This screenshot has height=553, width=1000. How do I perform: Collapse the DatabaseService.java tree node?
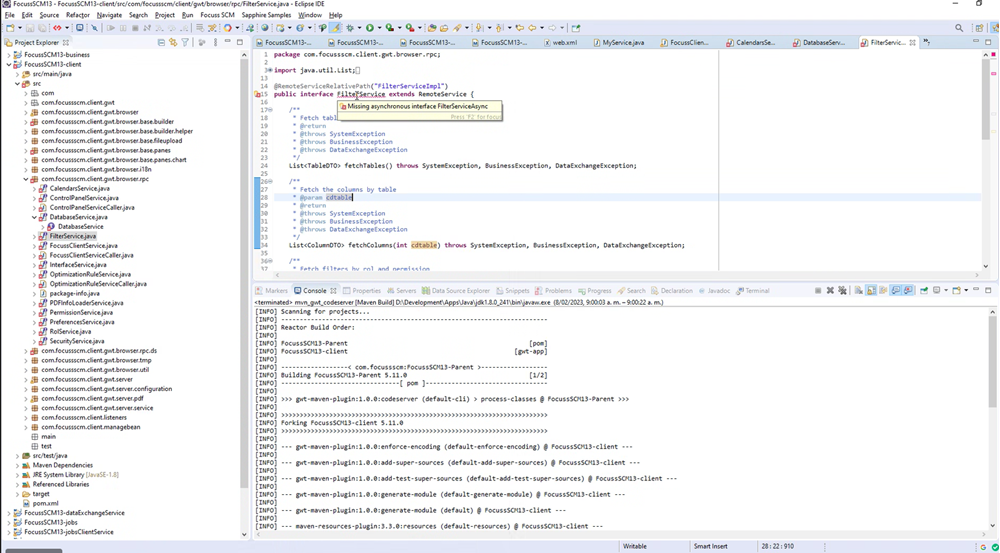34,217
